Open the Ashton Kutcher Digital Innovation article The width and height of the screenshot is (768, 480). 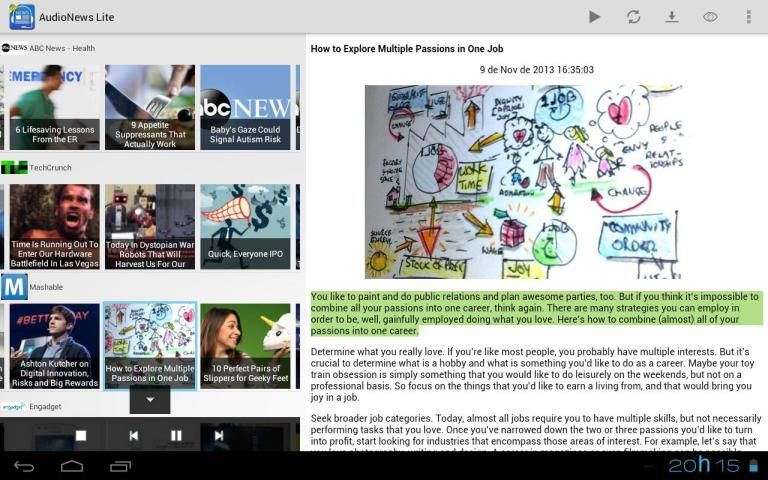pyautogui.click(x=54, y=346)
